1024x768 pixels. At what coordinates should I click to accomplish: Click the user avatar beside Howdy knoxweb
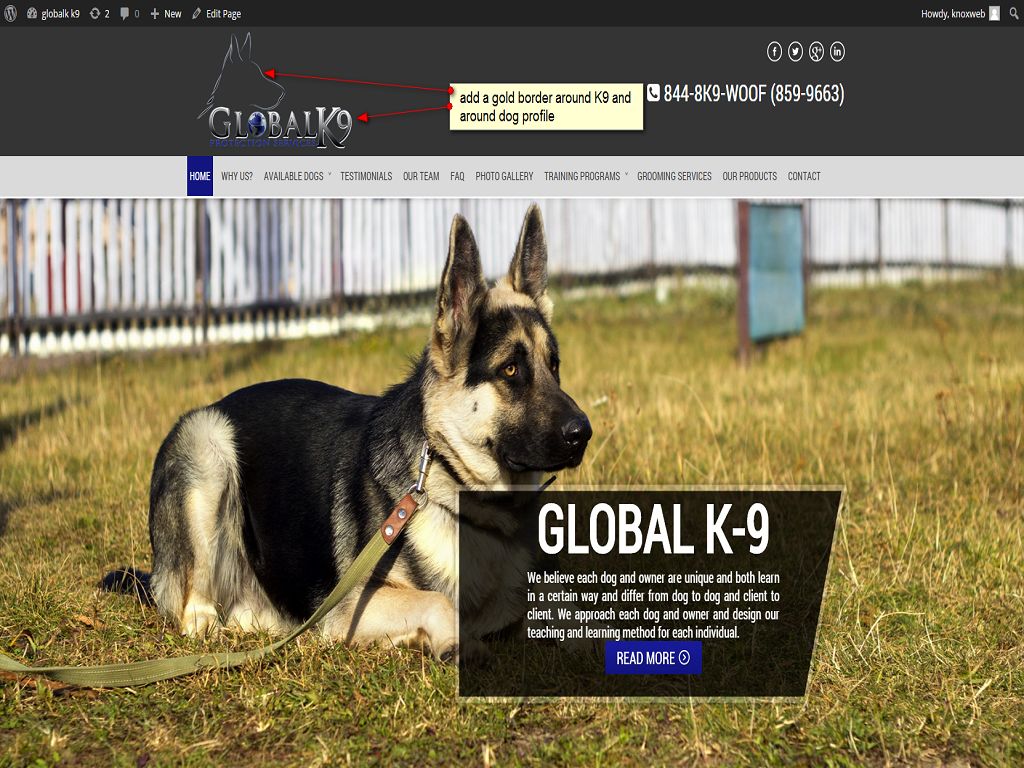point(994,14)
